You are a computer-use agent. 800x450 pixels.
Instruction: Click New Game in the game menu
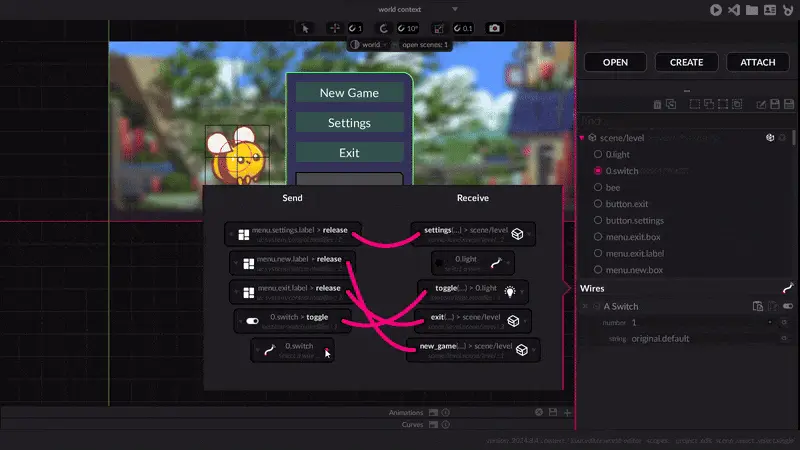349,93
